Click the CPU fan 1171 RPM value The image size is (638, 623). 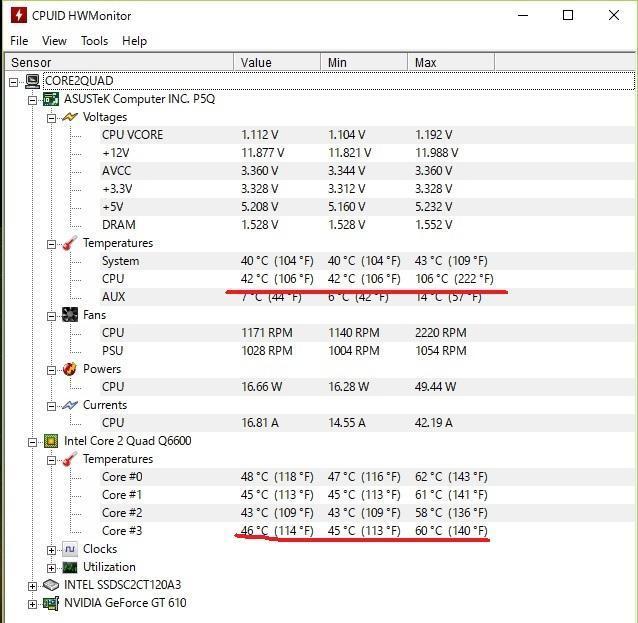point(267,333)
